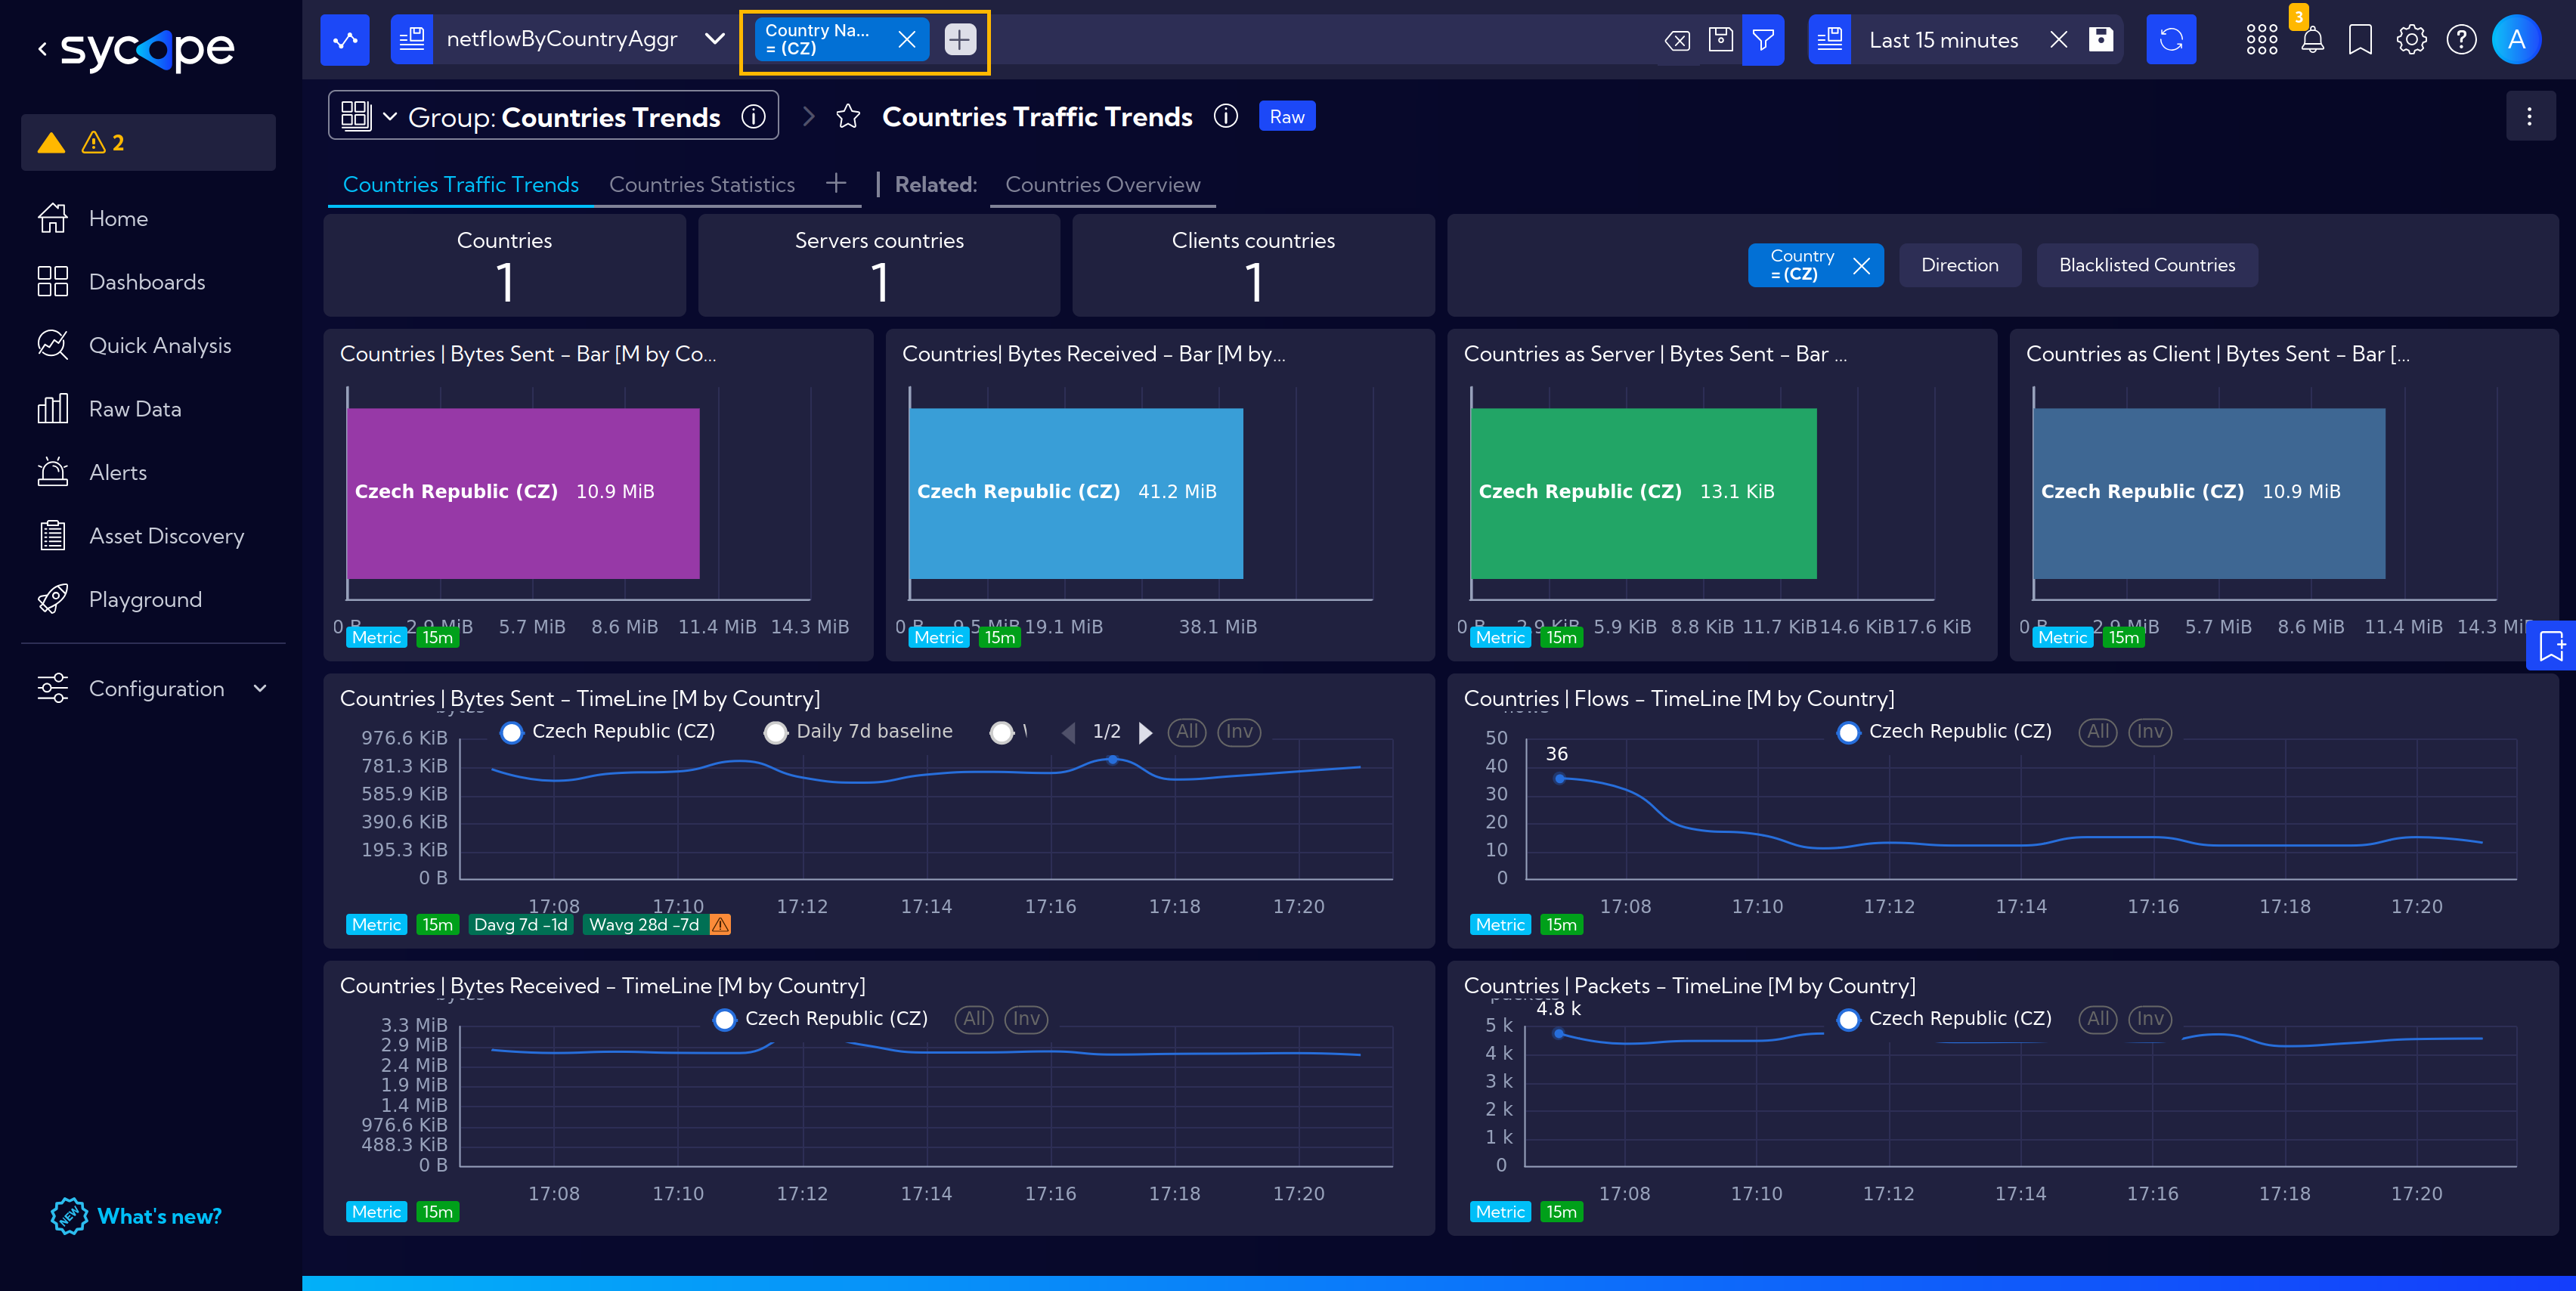Image resolution: width=2576 pixels, height=1291 pixels.
Task: Refresh the dashboard data
Action: [x=2171, y=40]
